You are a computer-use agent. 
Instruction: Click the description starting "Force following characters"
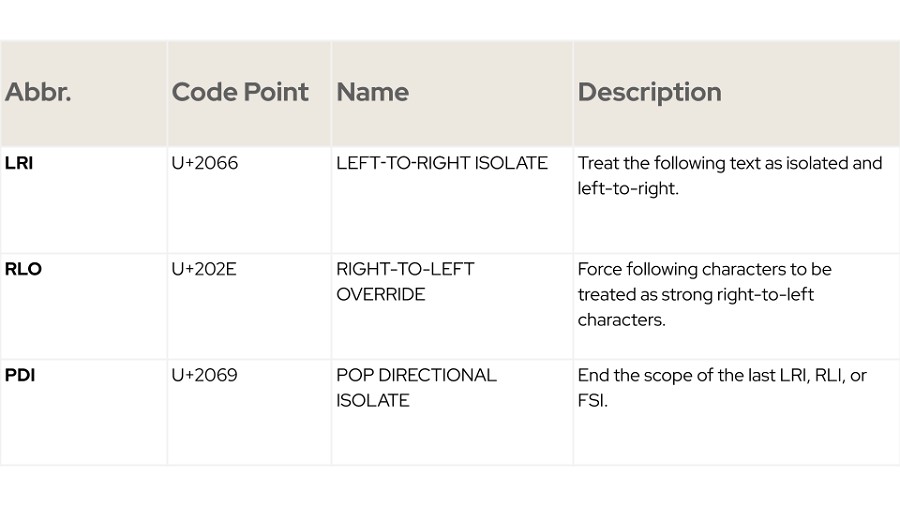704,269
